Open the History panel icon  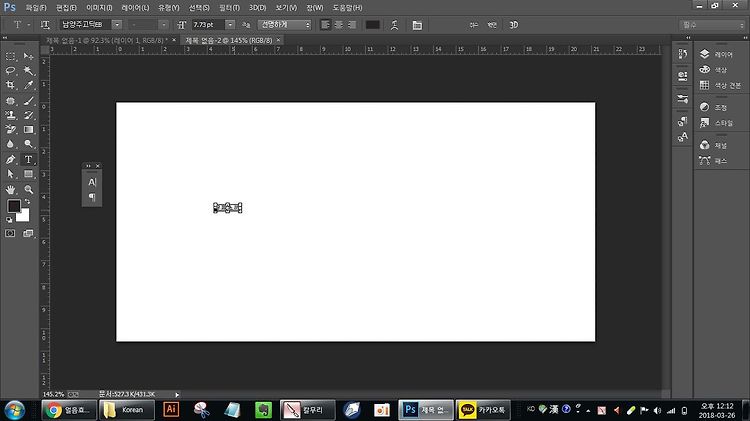683,54
